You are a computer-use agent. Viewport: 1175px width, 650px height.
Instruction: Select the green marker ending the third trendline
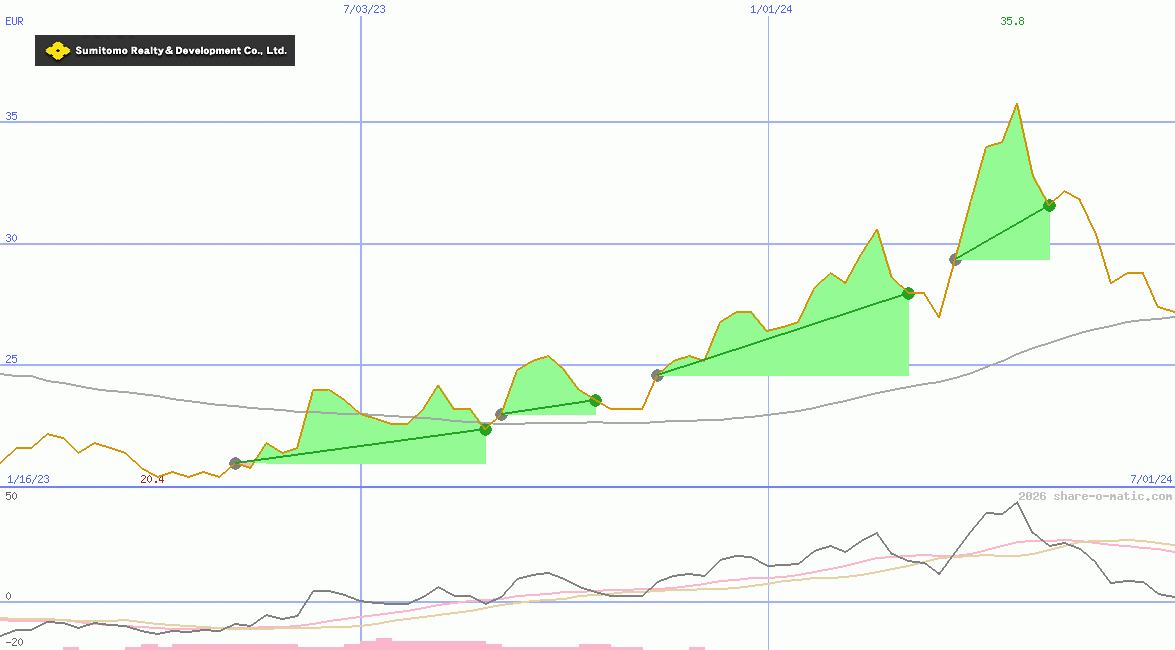907,293
